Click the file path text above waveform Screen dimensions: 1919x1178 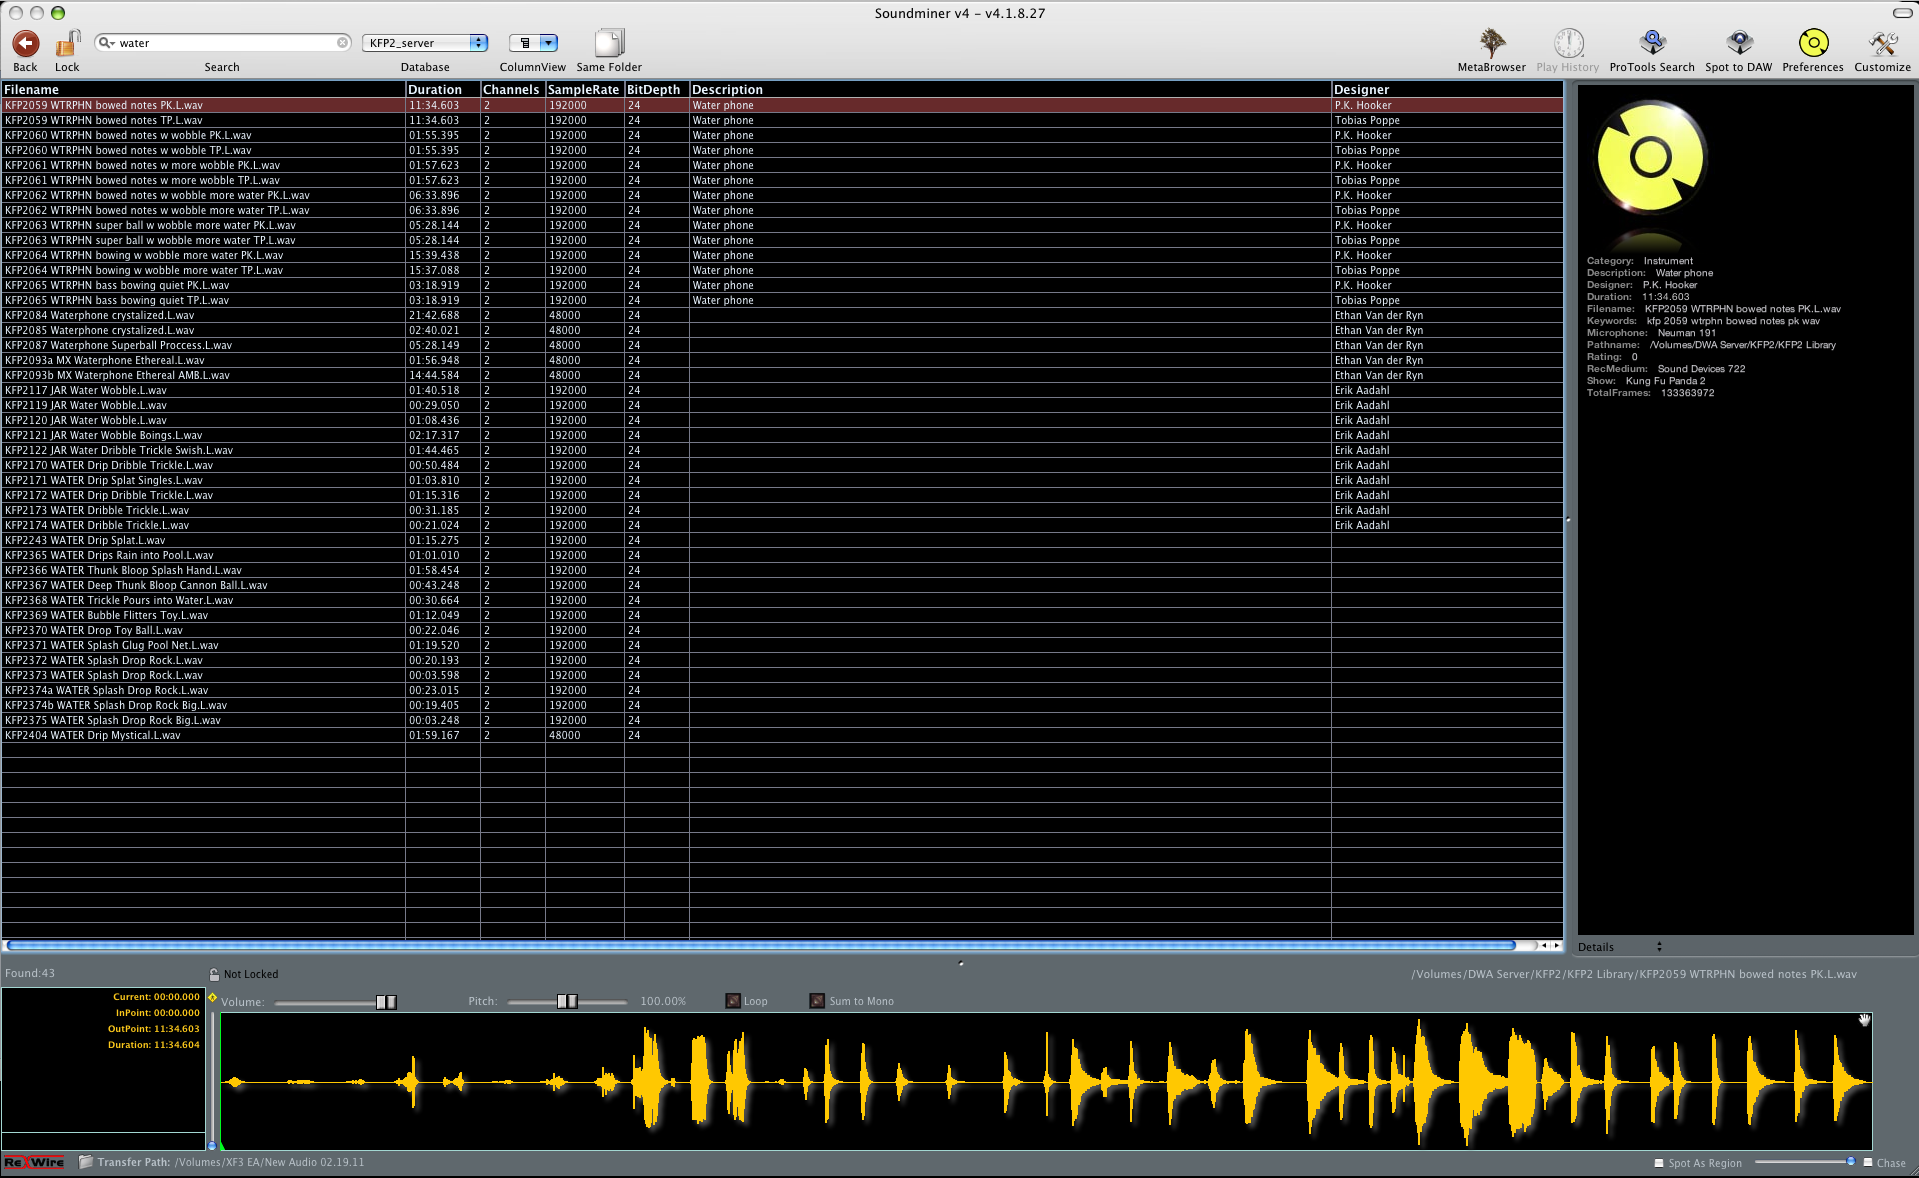point(1634,974)
